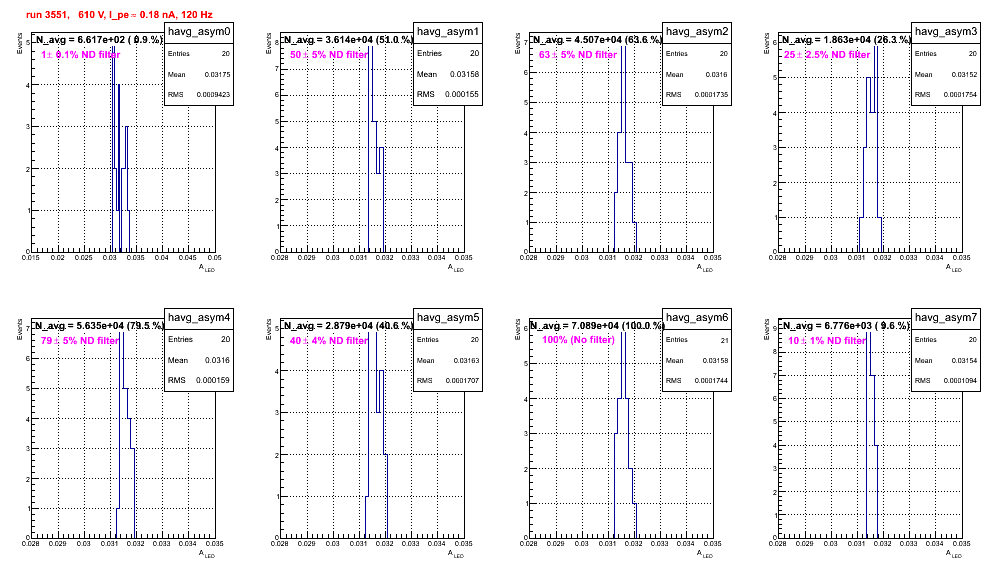Pick the magenta 50± 5% ND filter label

329,55
